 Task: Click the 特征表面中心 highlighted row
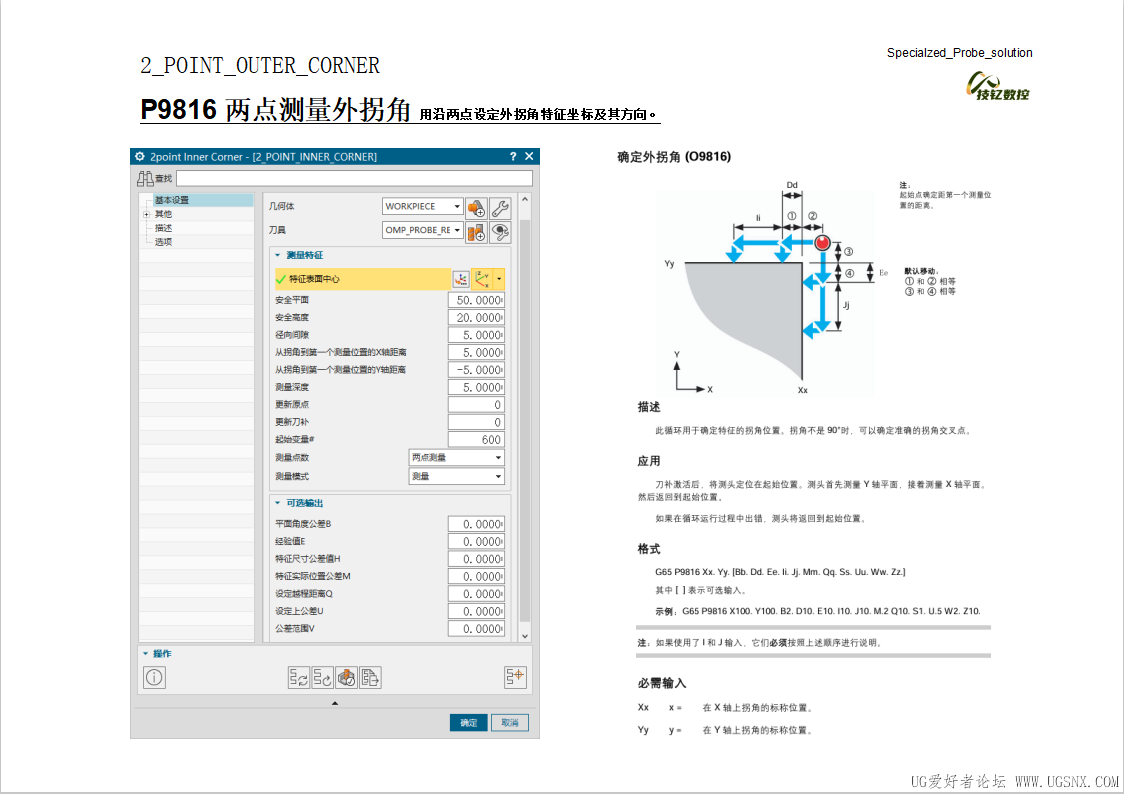363,279
